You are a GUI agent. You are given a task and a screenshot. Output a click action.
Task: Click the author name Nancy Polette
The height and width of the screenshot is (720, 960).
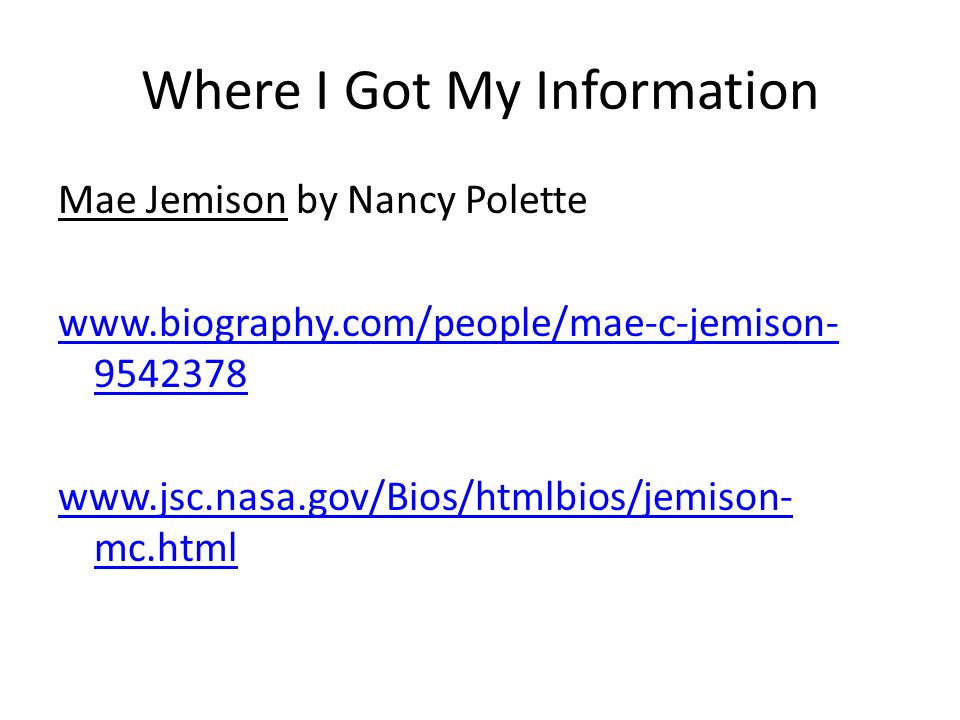467,201
